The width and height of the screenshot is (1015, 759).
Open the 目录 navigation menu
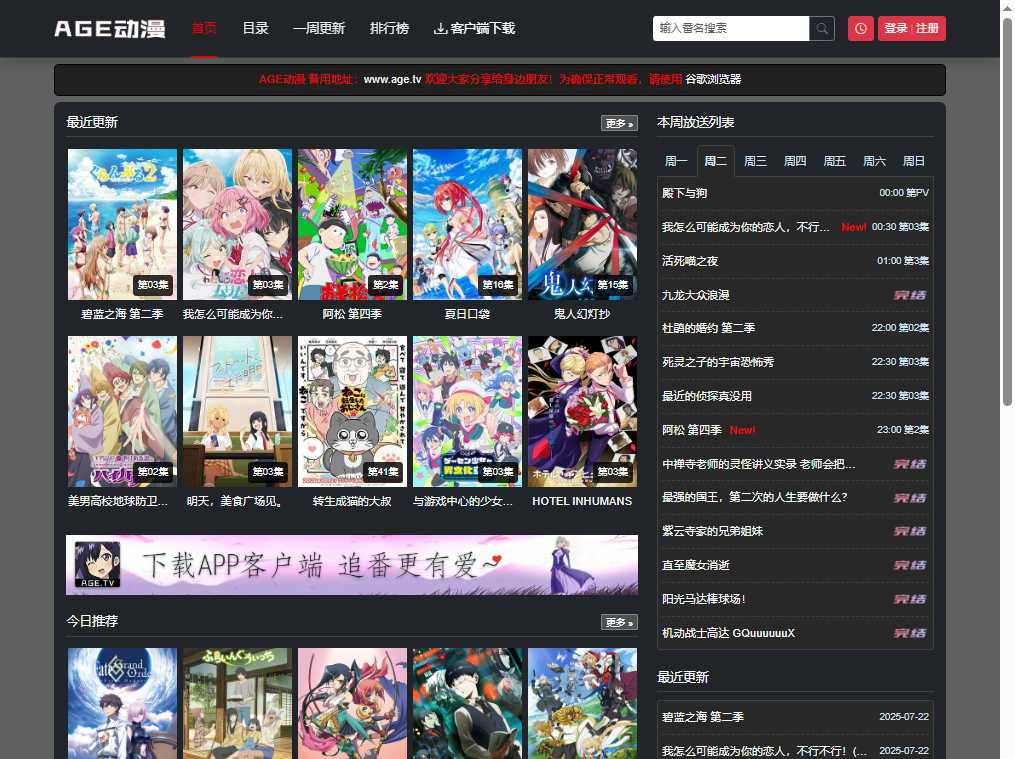255,28
